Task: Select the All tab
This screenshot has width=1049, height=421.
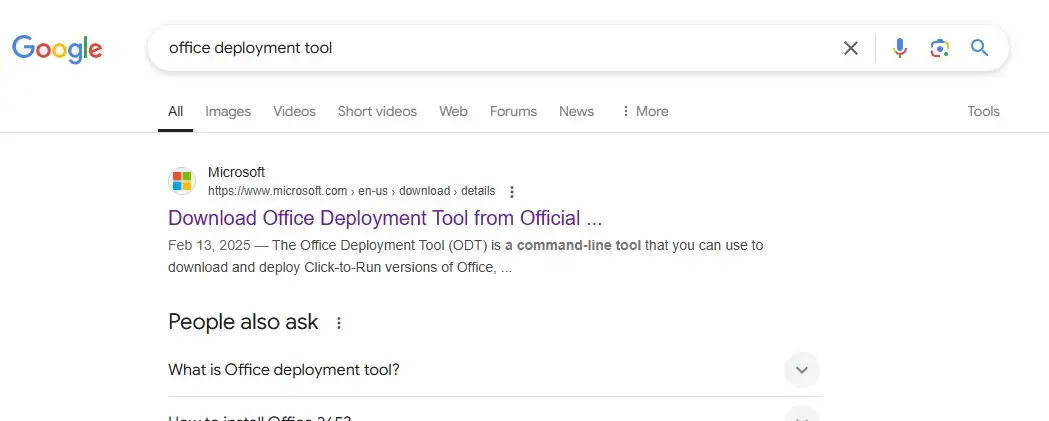Action: pos(175,111)
